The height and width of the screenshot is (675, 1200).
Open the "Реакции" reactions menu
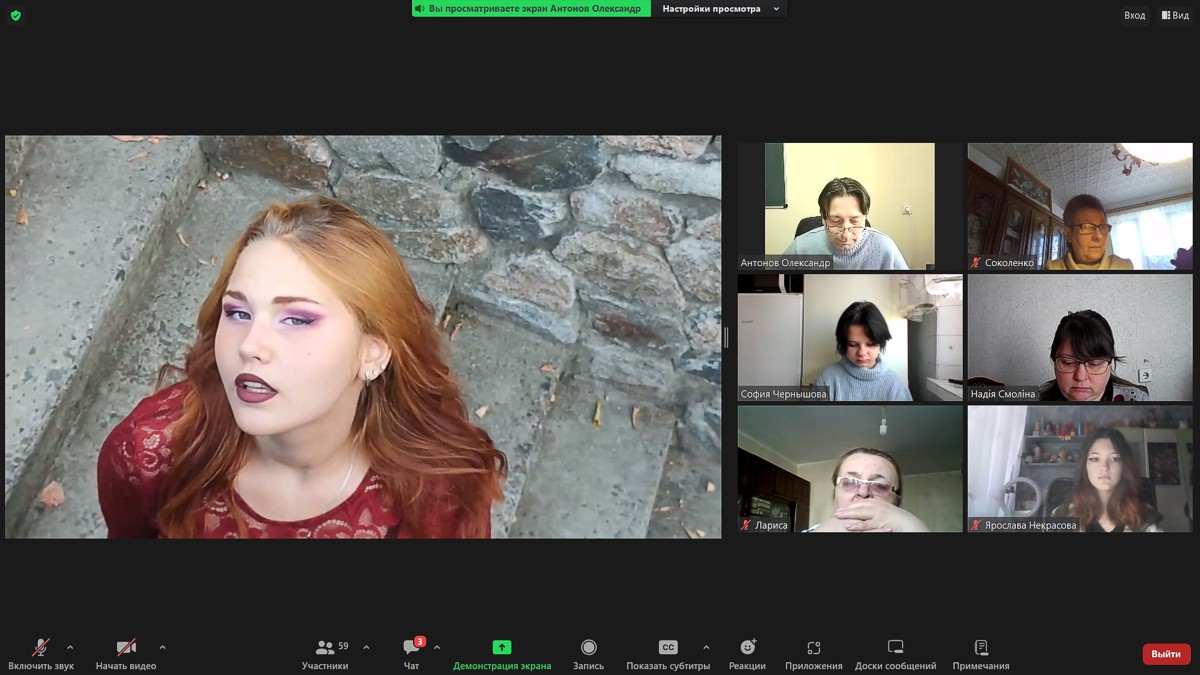[747, 654]
